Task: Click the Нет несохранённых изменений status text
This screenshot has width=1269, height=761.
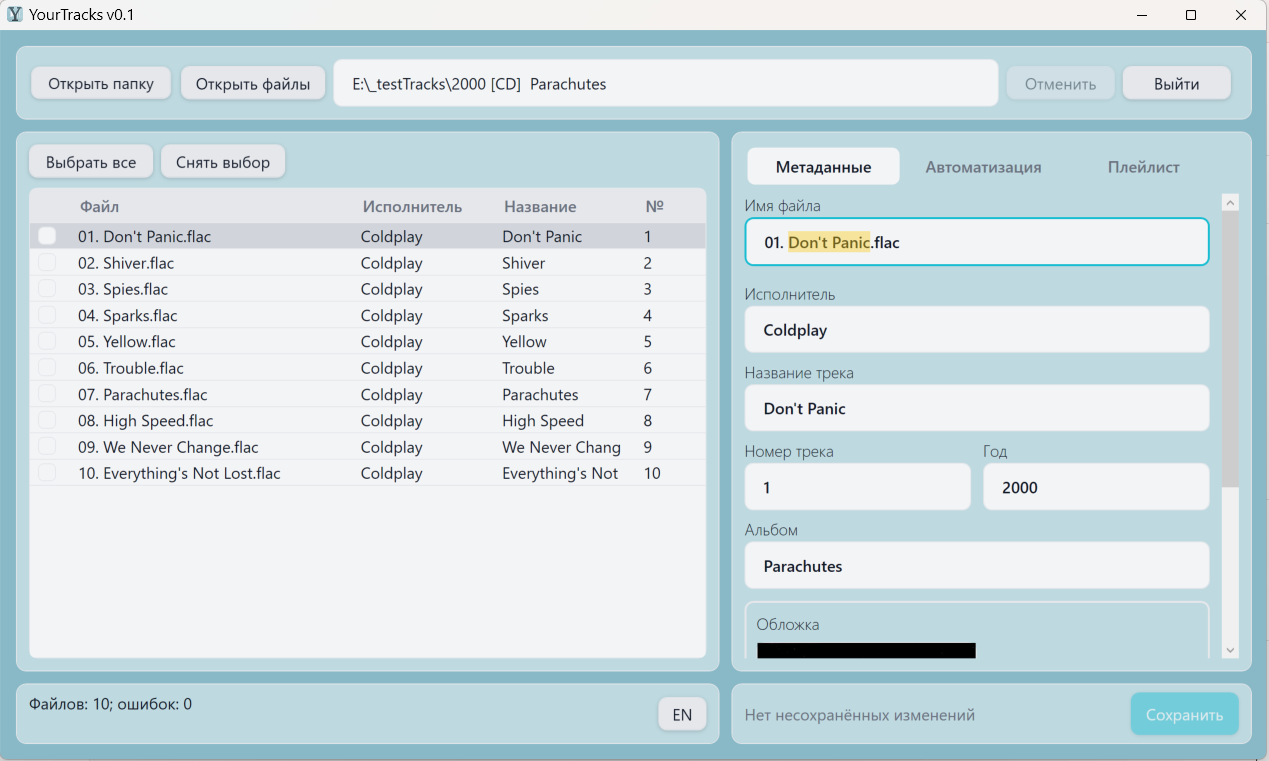Action: point(859,715)
